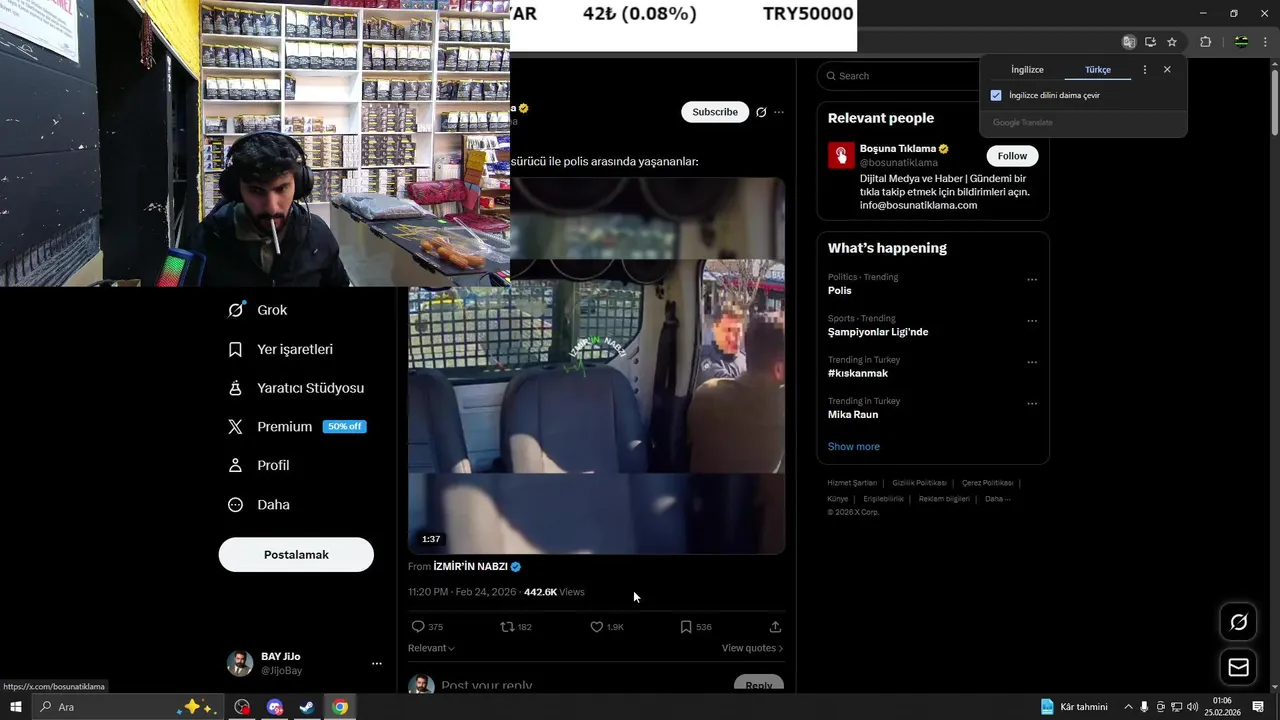
Task: Open the floating messages envelope button
Action: click(1238, 668)
